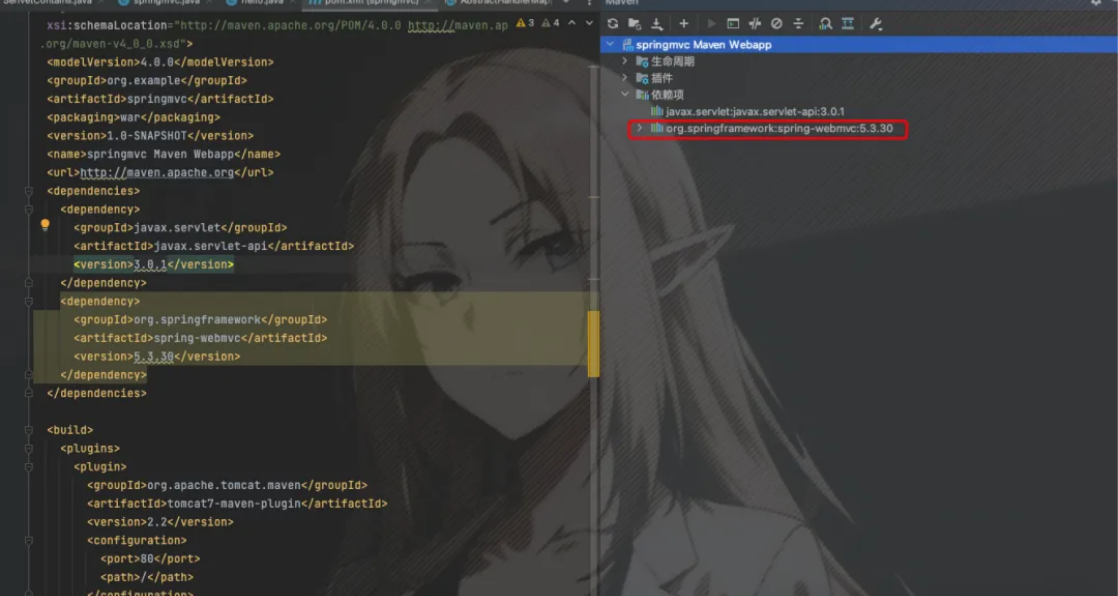Download sources and documentation icon
The image size is (1118, 596).
[x=657, y=24]
